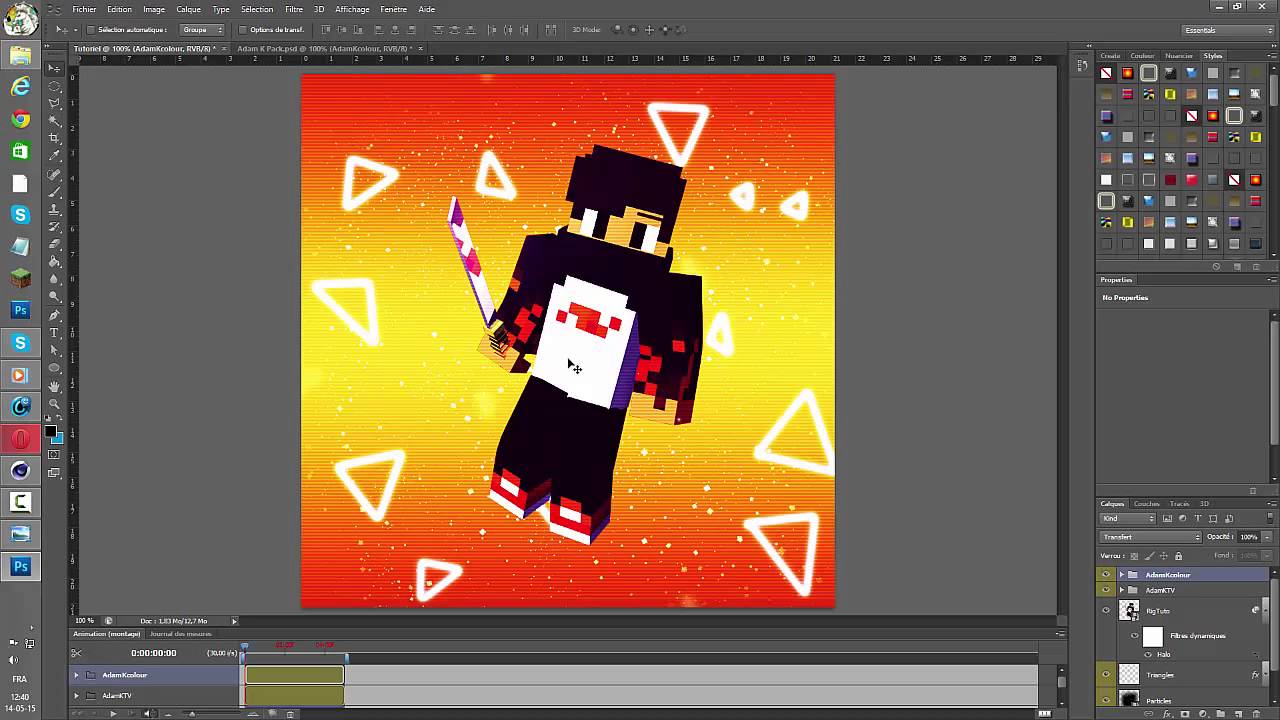Image resolution: width=1280 pixels, height=720 pixels.
Task: Expand the AdamKcolour track in timeline
Action: coord(76,675)
